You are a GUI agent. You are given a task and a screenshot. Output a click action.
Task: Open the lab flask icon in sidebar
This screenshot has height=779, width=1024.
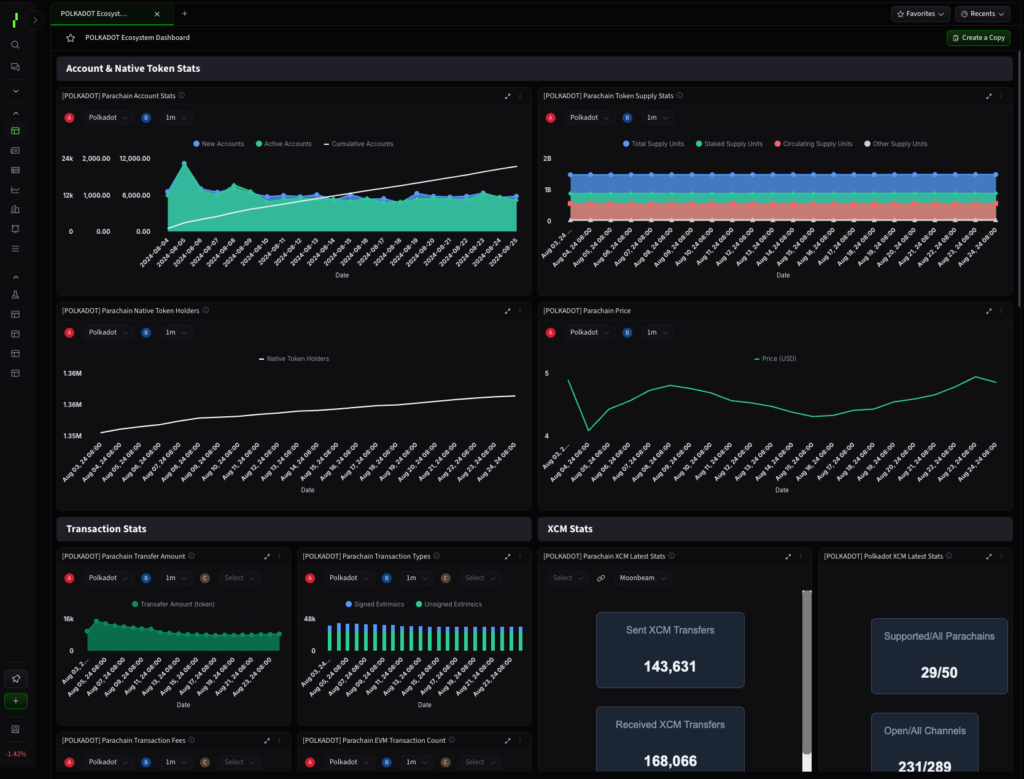coord(15,294)
